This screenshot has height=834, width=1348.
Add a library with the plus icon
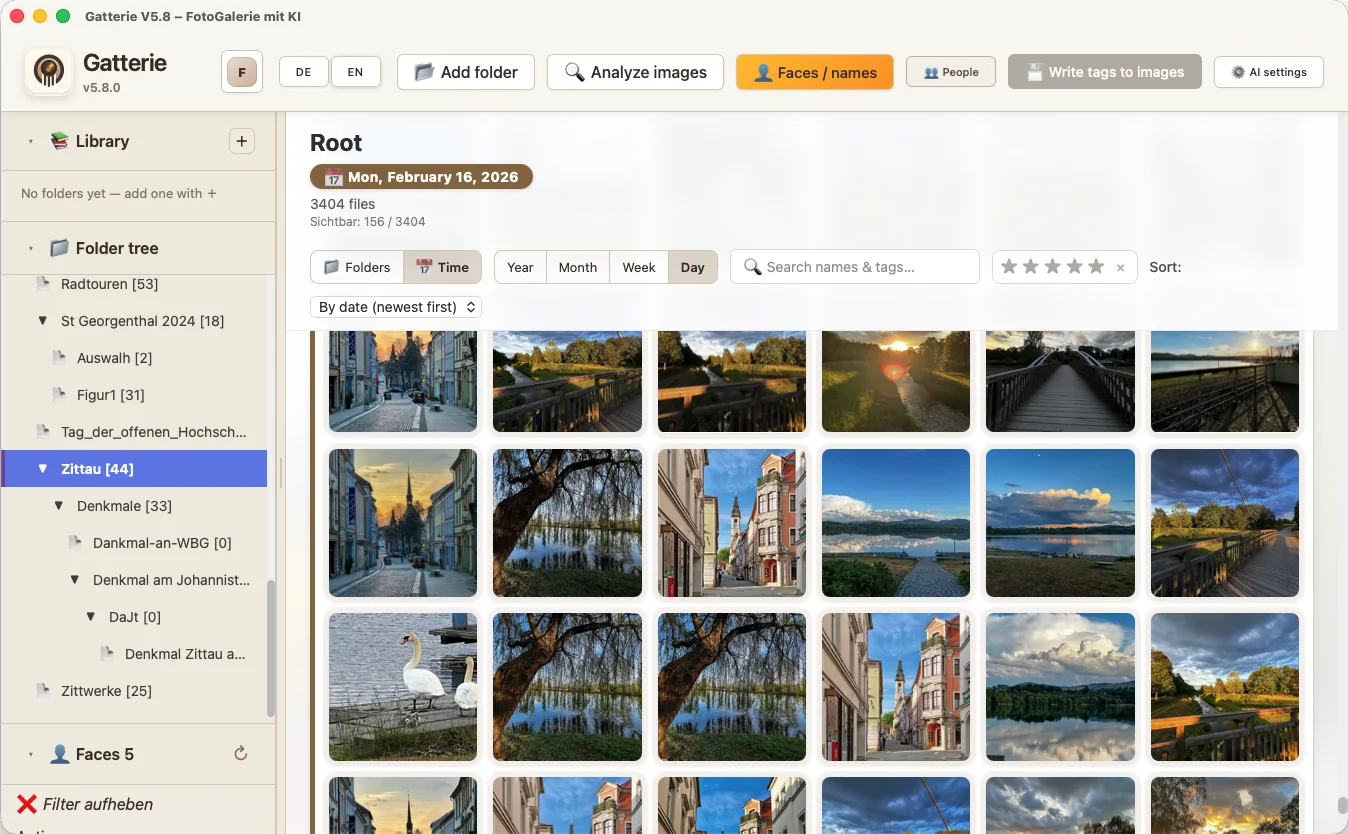[242, 141]
